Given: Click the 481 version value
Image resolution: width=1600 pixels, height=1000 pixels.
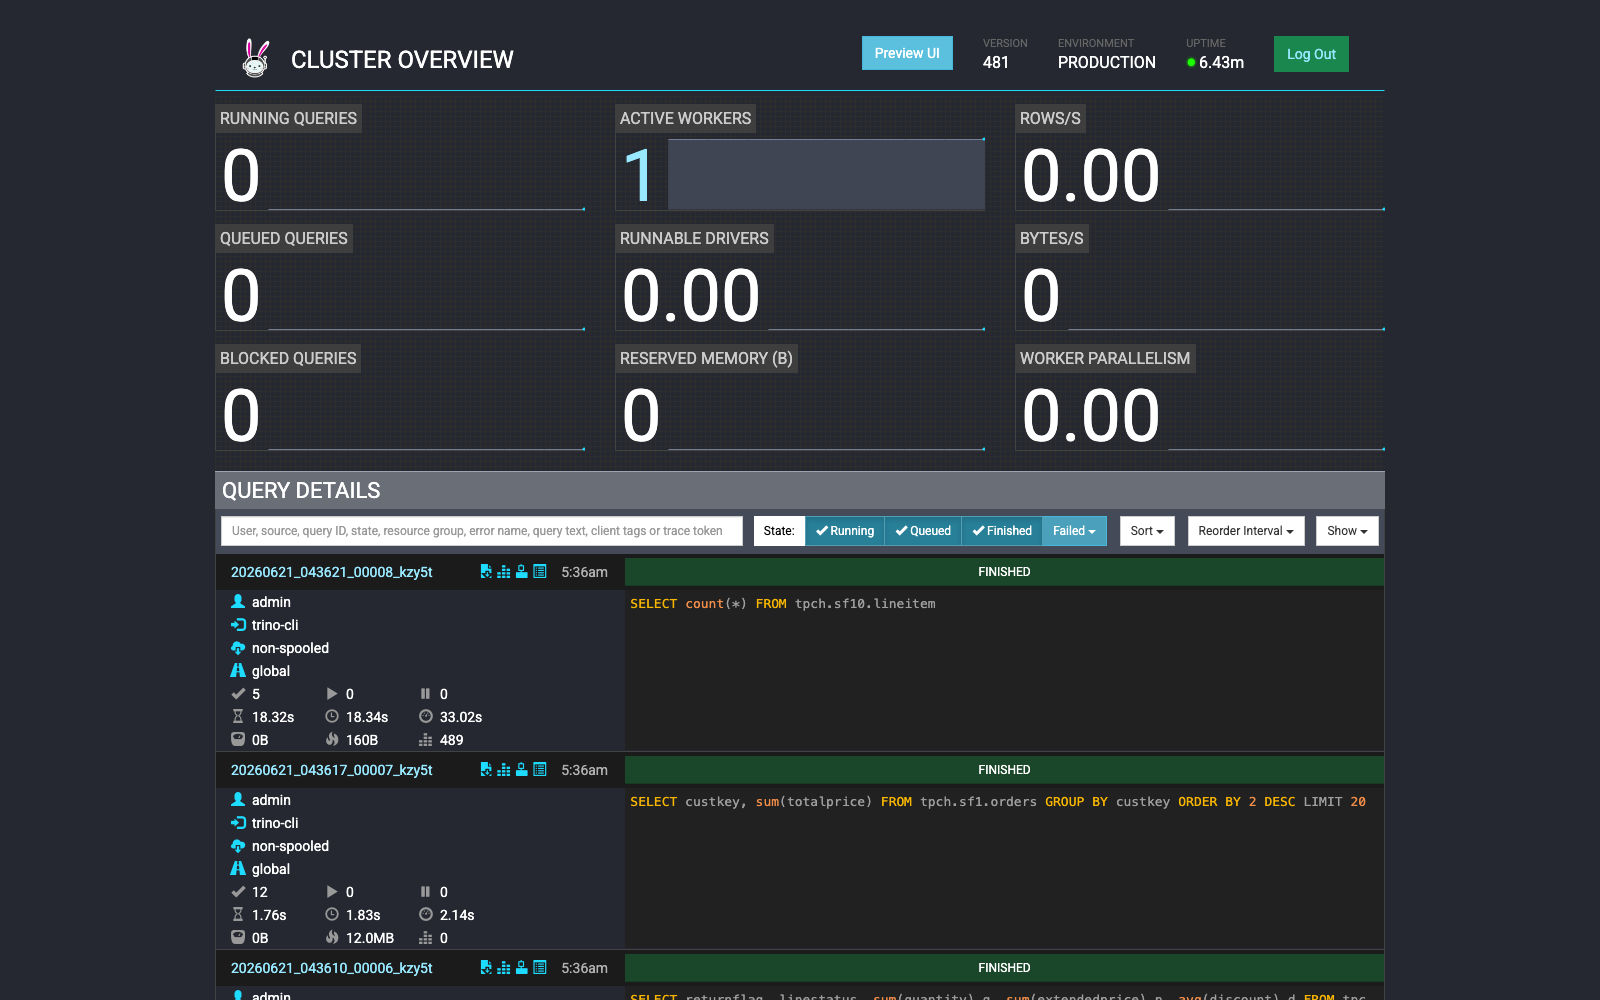Looking at the screenshot, I should (996, 62).
